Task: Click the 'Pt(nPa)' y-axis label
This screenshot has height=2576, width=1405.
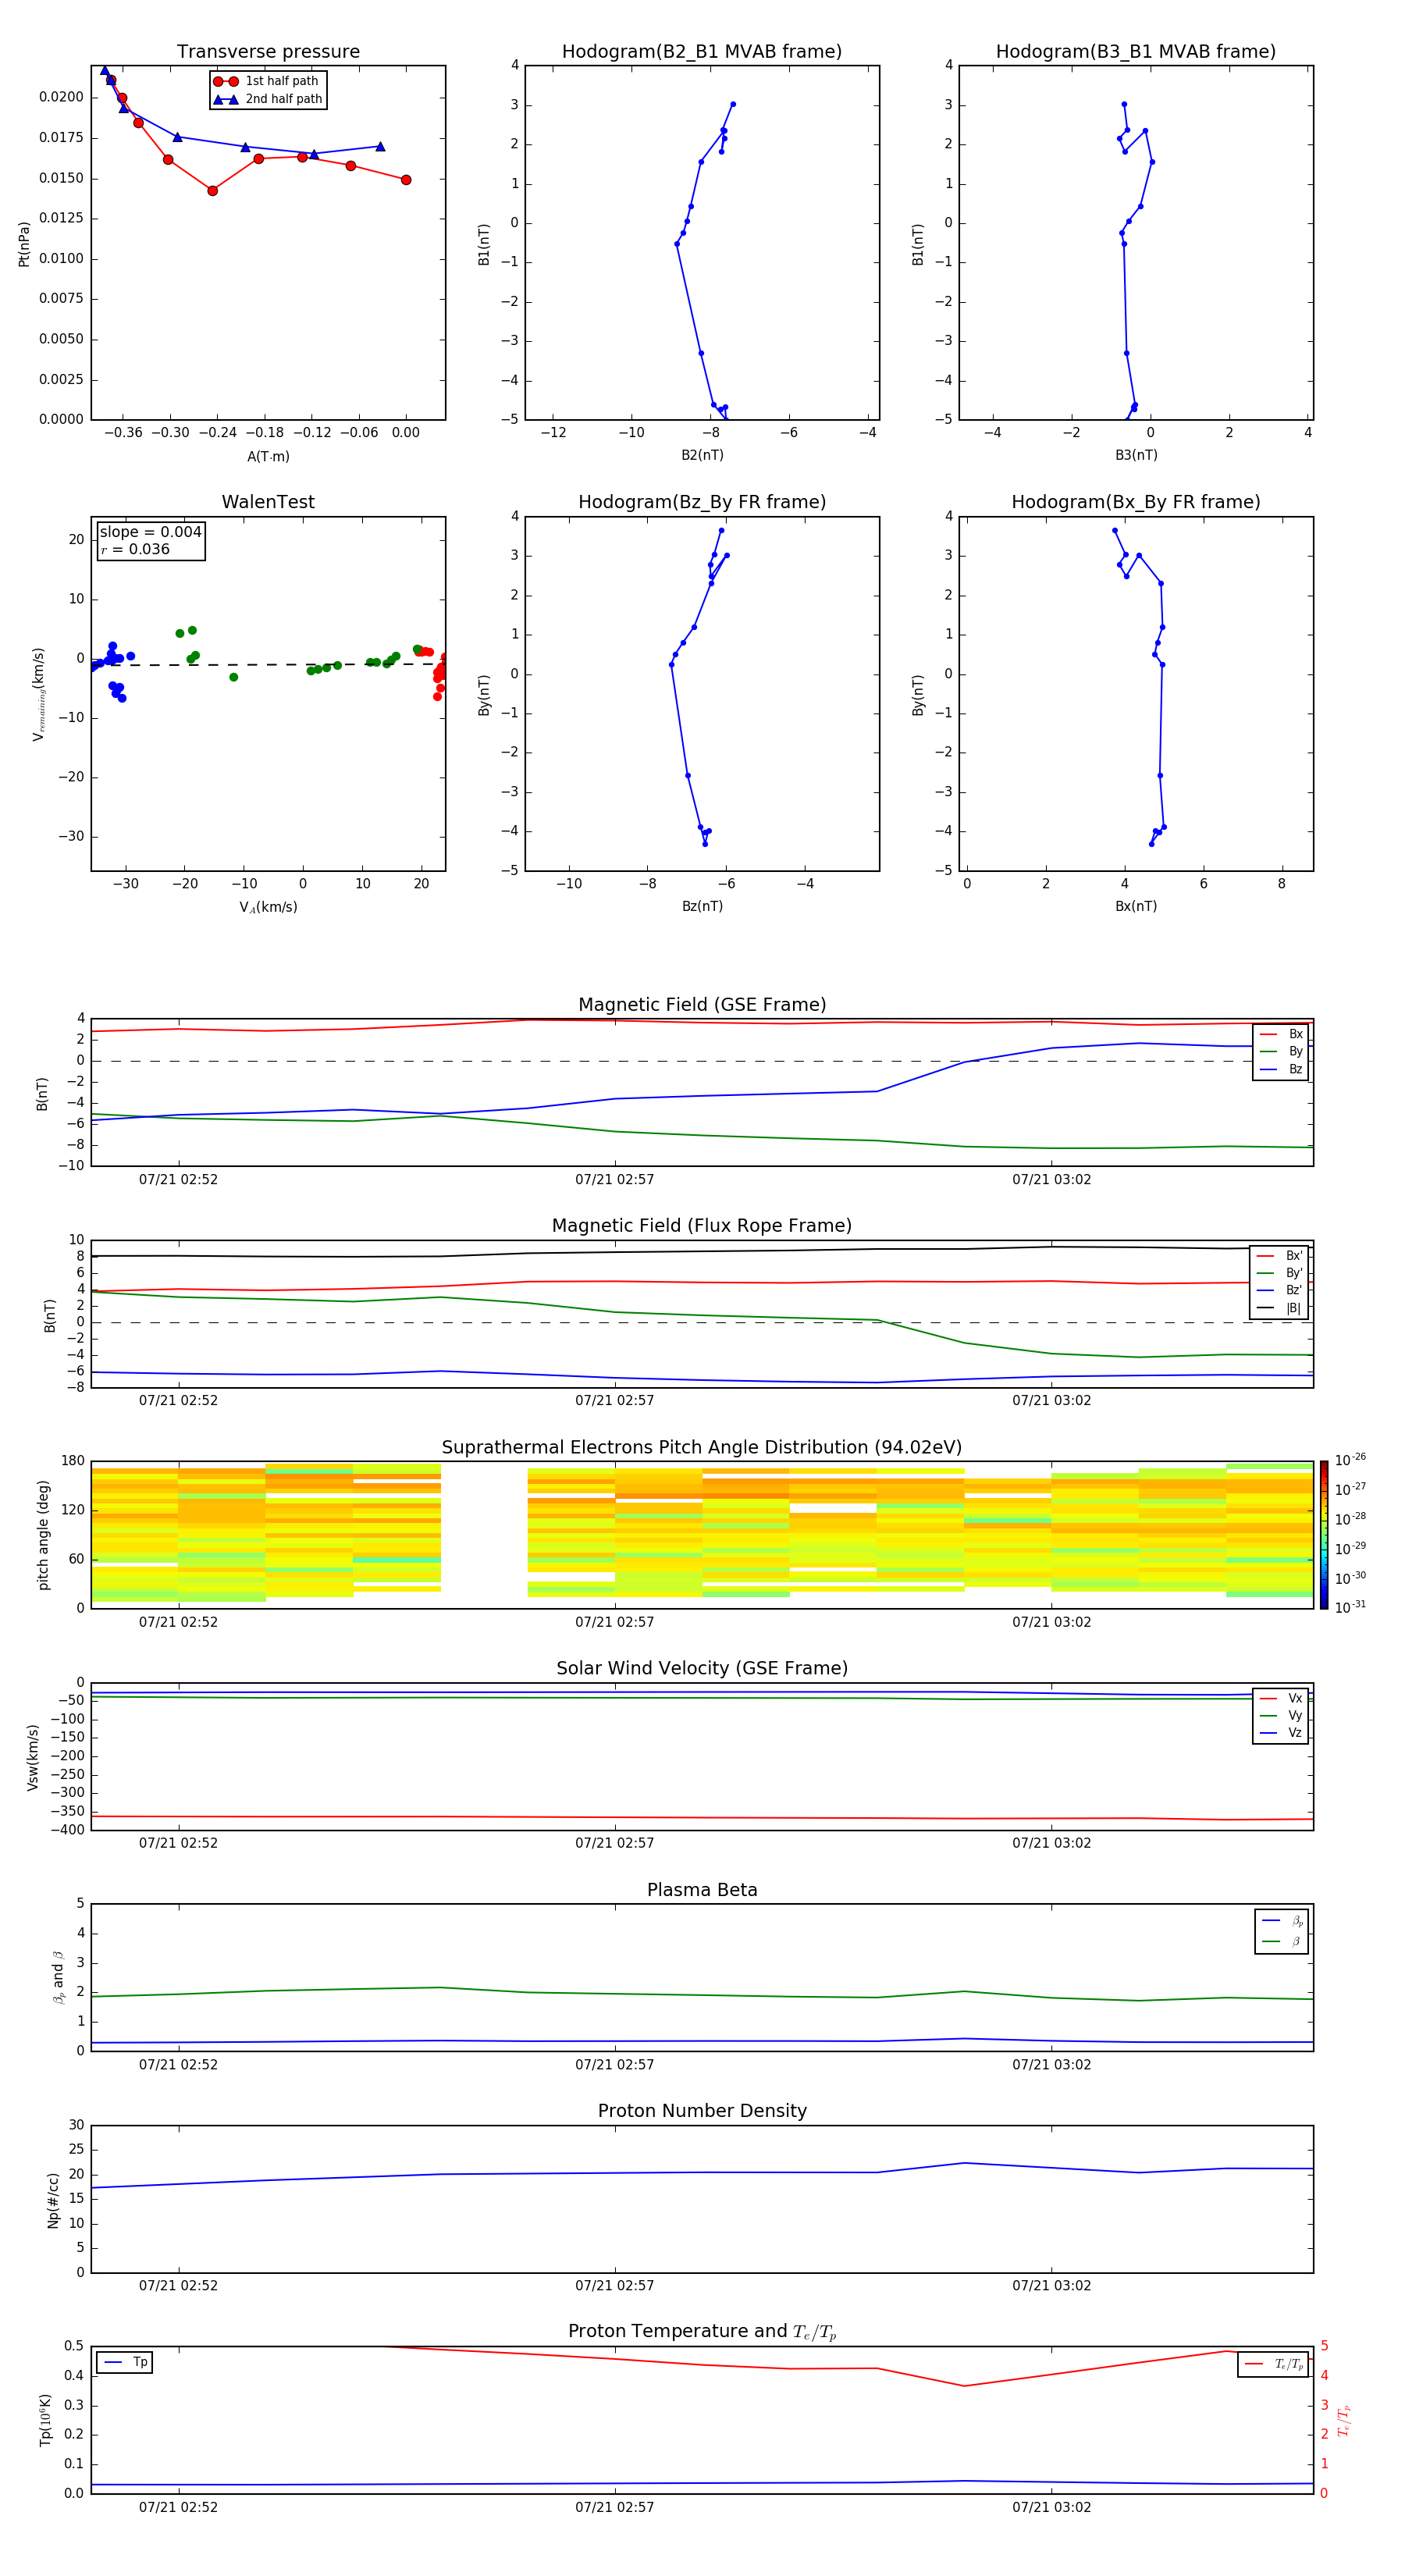Action: tap(24, 243)
